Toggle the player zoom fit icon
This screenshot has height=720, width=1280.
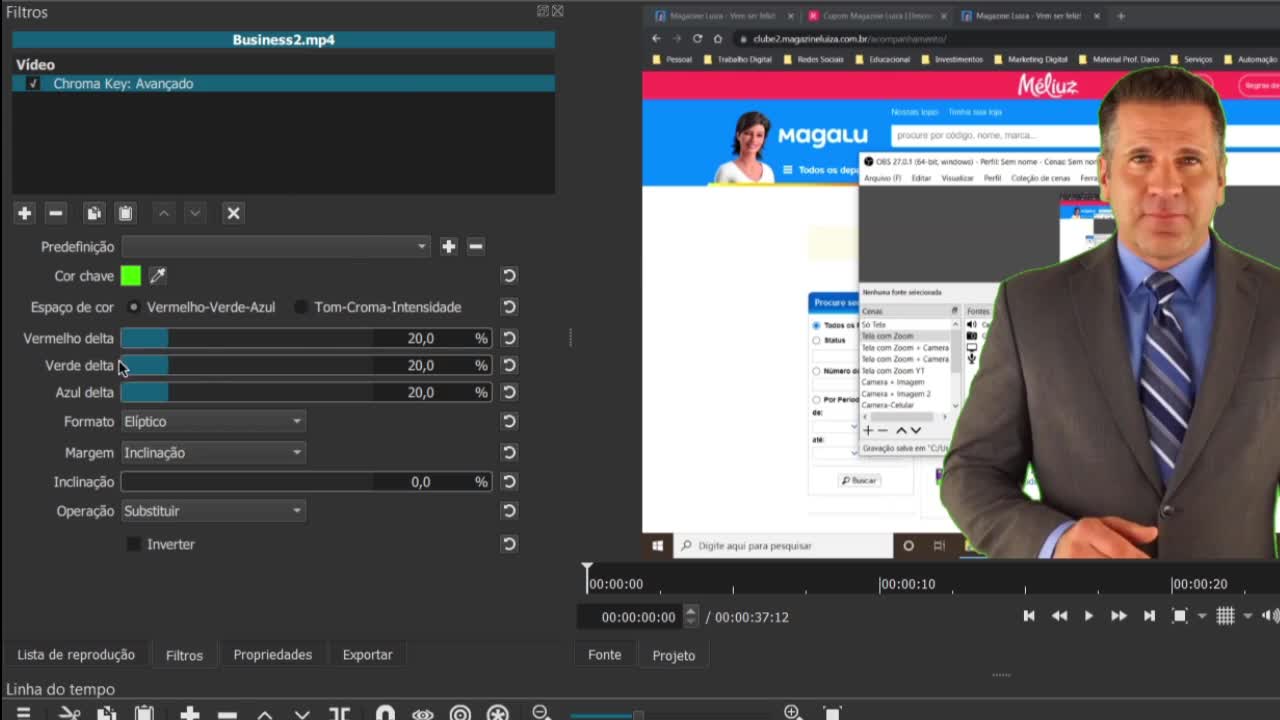click(1180, 616)
